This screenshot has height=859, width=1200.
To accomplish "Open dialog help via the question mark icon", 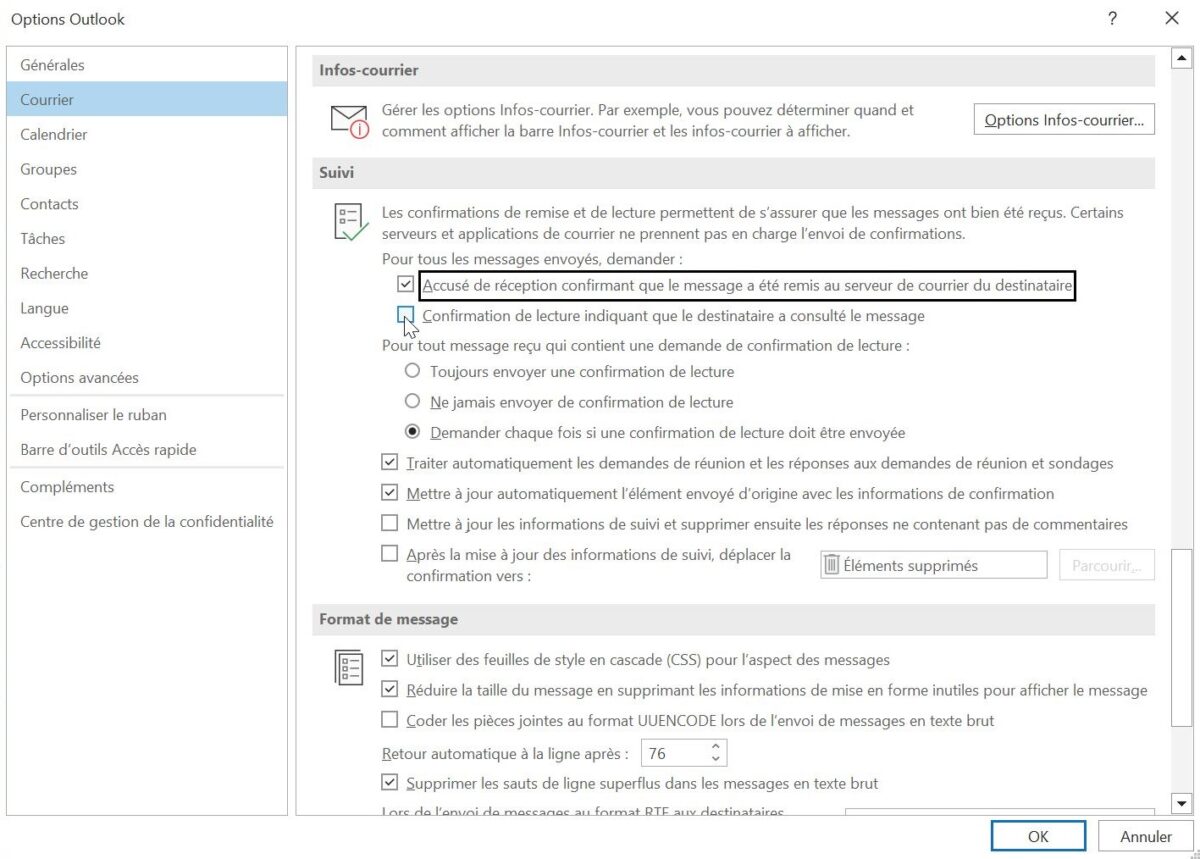I will (1111, 18).
